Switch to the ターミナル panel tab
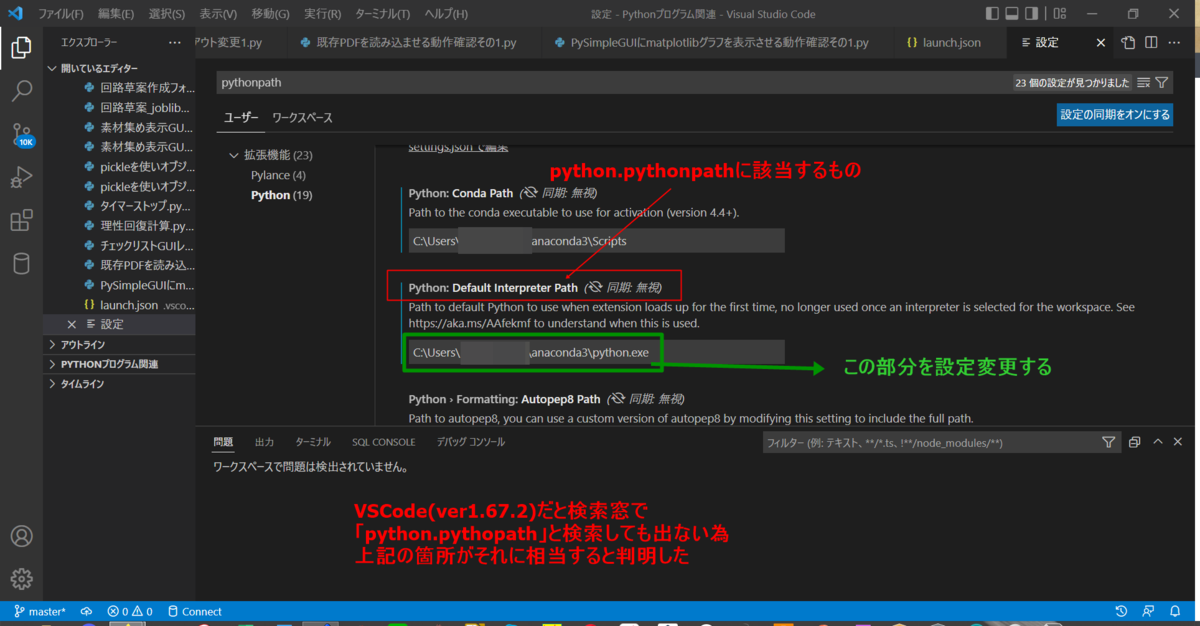 coord(313,442)
